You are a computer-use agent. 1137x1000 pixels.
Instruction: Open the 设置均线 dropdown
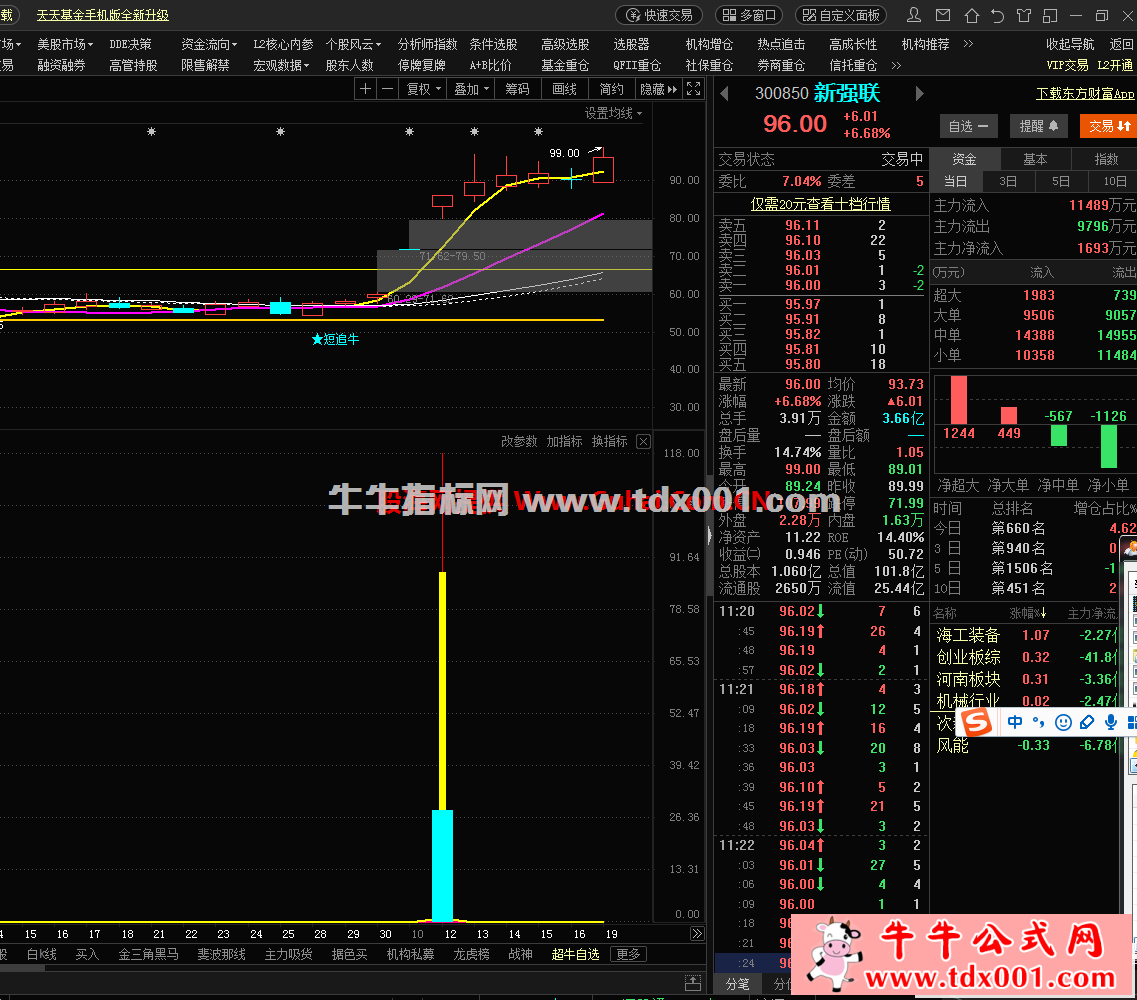click(613, 113)
